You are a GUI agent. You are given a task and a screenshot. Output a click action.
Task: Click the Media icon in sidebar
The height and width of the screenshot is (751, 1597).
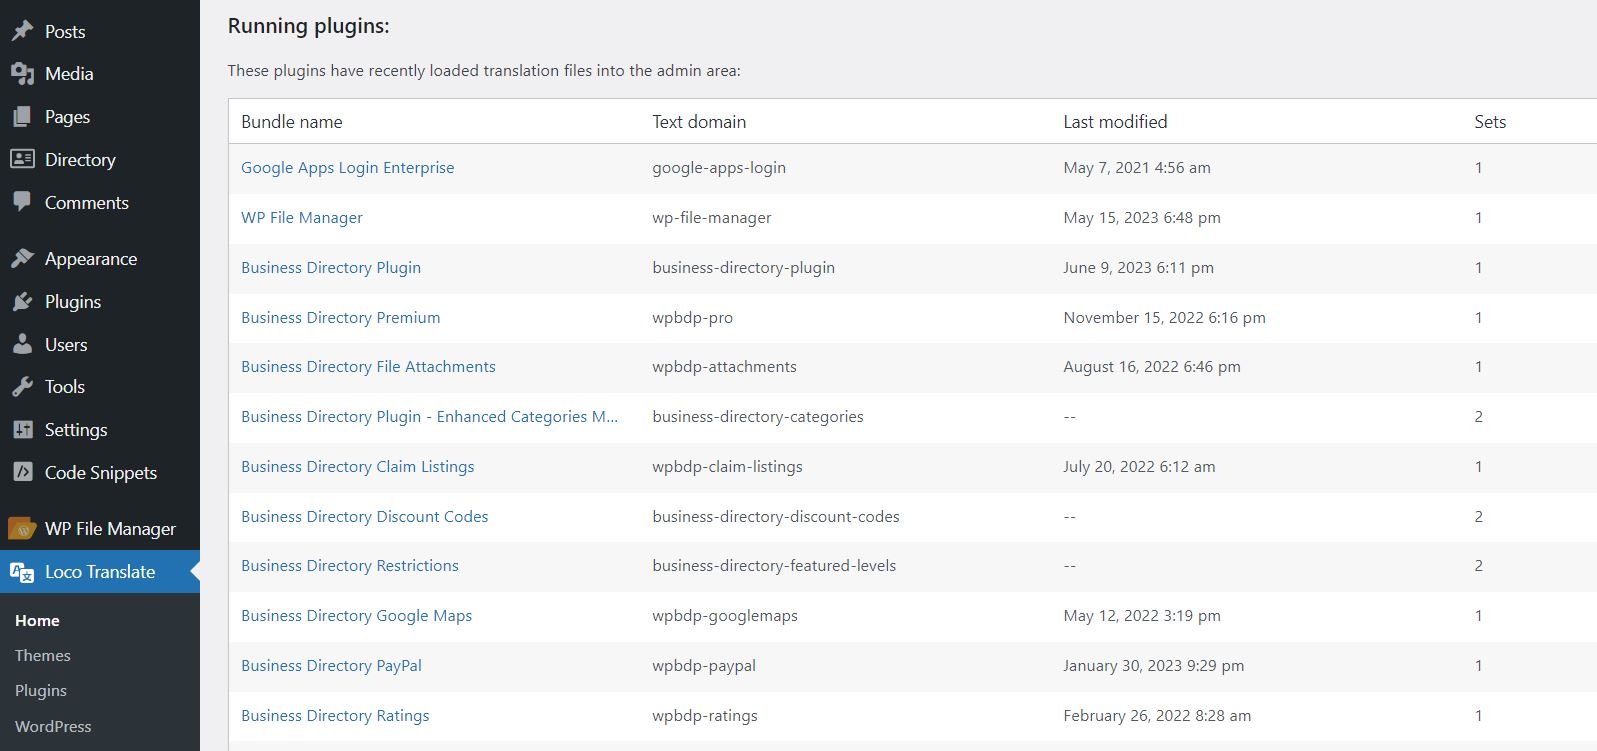coord(22,74)
